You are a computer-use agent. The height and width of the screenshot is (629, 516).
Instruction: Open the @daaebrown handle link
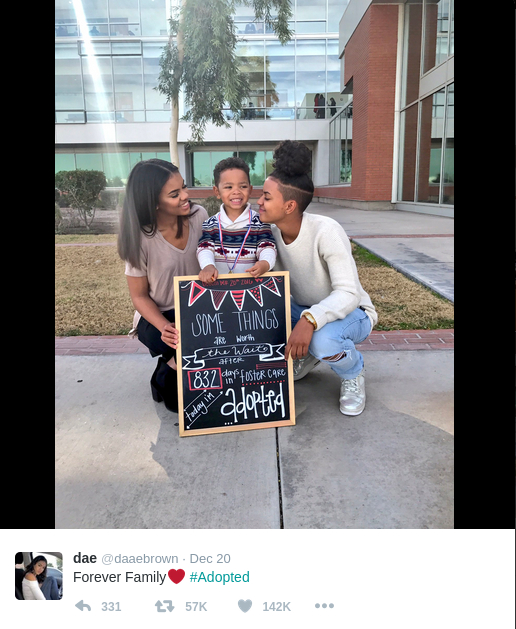coord(140,558)
